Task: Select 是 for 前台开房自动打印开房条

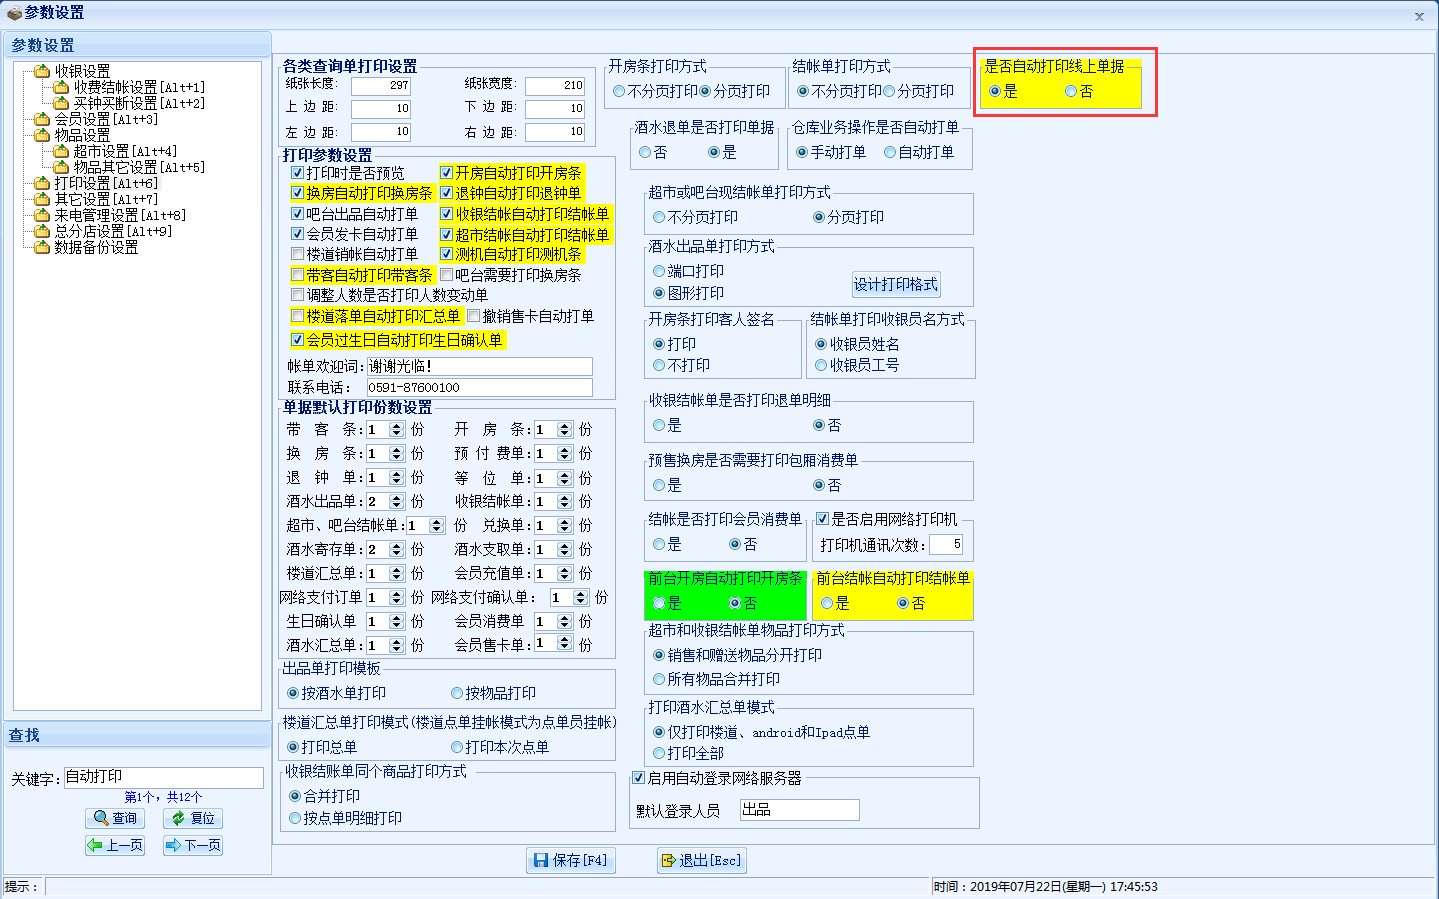Action: coord(659,603)
